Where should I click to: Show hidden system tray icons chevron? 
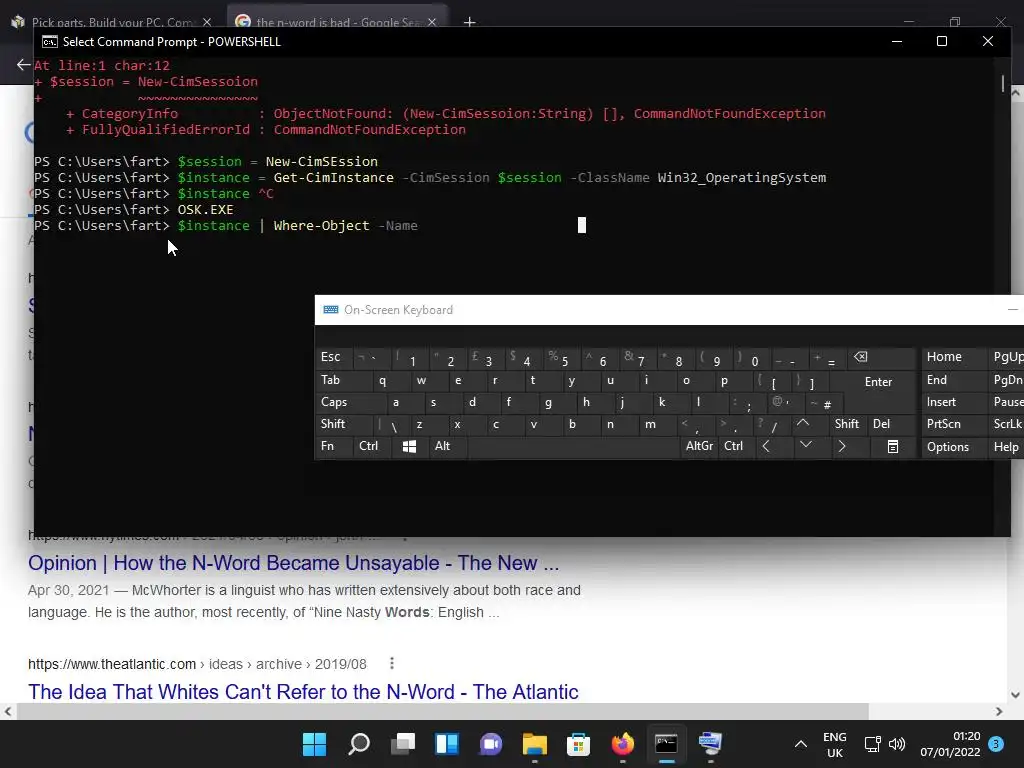(x=801, y=744)
